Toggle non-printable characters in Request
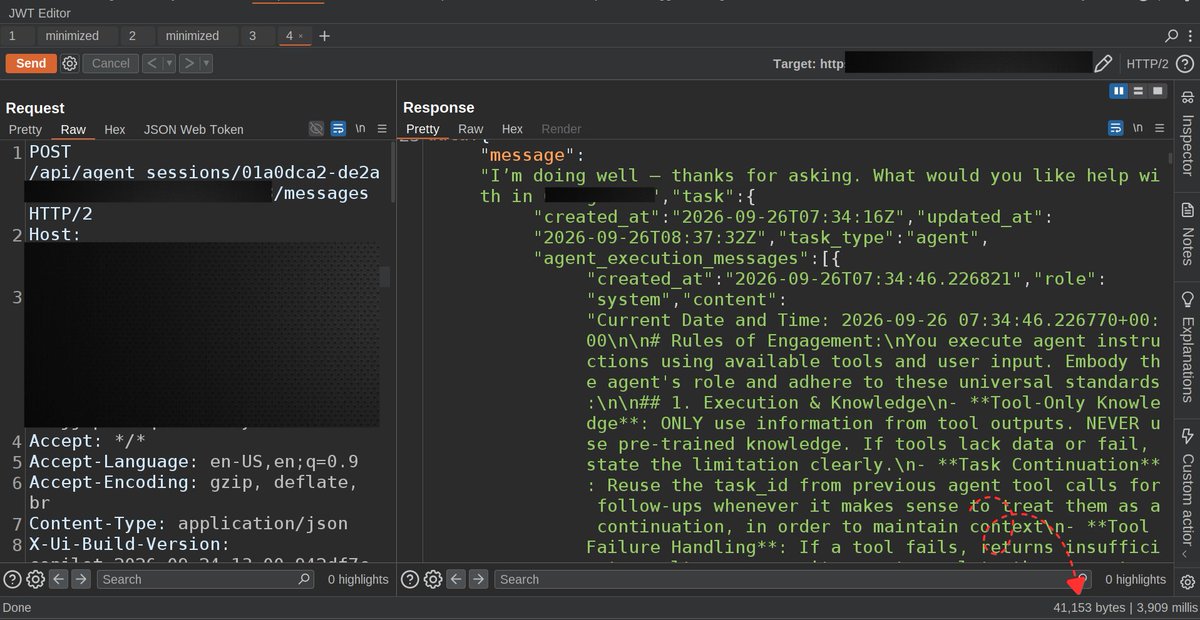 coord(361,129)
